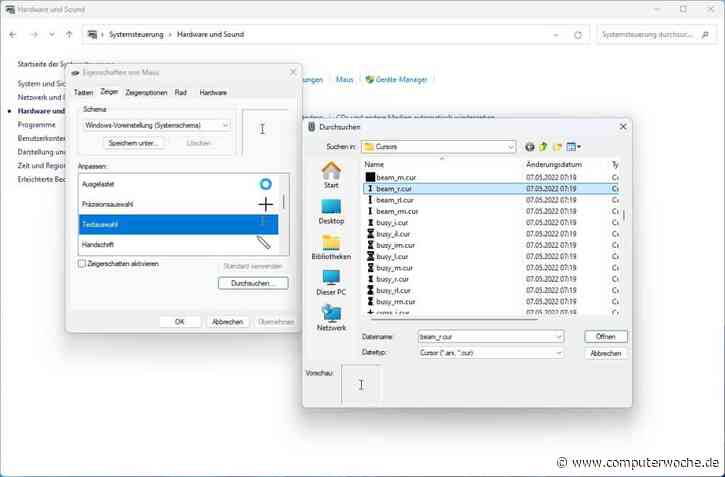Screen dimensions: 725x477
Task: Open Bibliotheken in the Durchsuchen sidebar
Action: click(x=331, y=247)
